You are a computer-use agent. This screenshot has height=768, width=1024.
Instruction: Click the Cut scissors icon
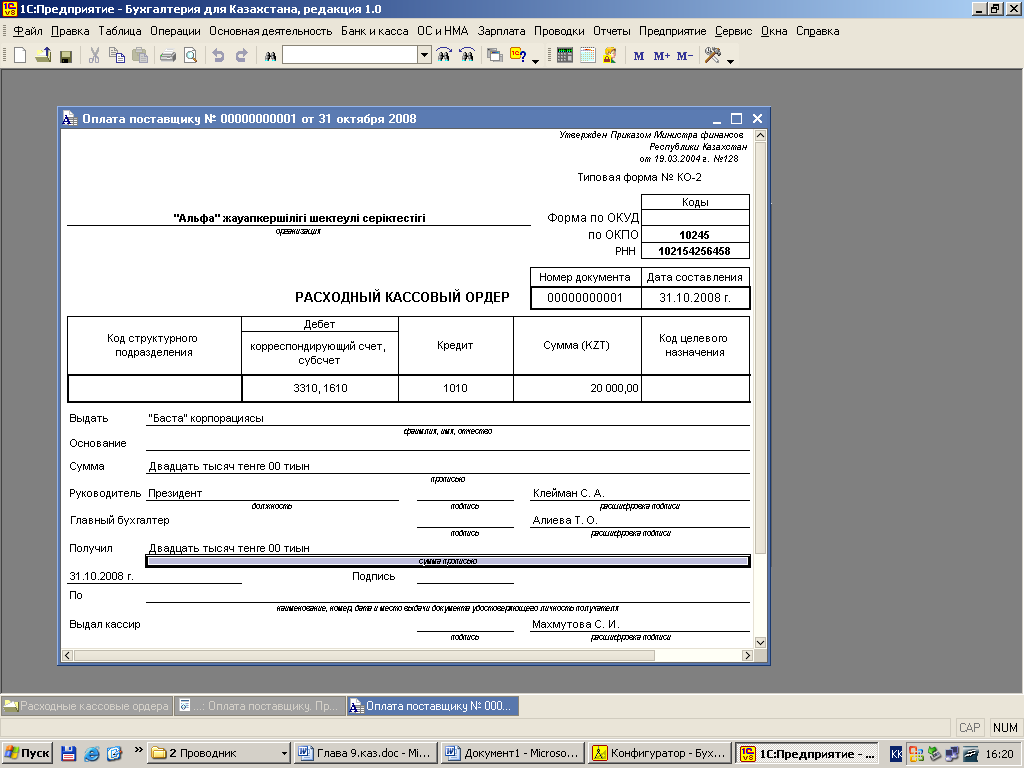(94, 56)
